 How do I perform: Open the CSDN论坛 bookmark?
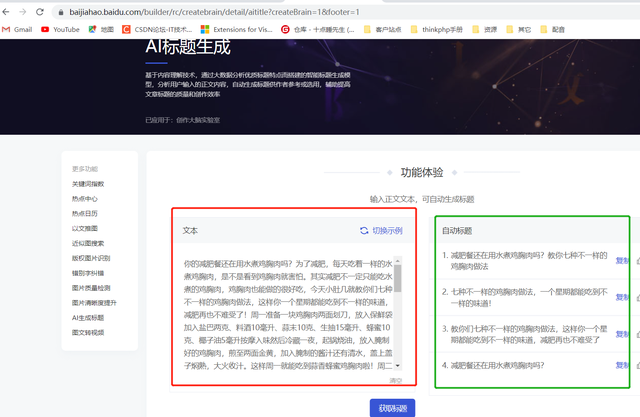pos(157,29)
